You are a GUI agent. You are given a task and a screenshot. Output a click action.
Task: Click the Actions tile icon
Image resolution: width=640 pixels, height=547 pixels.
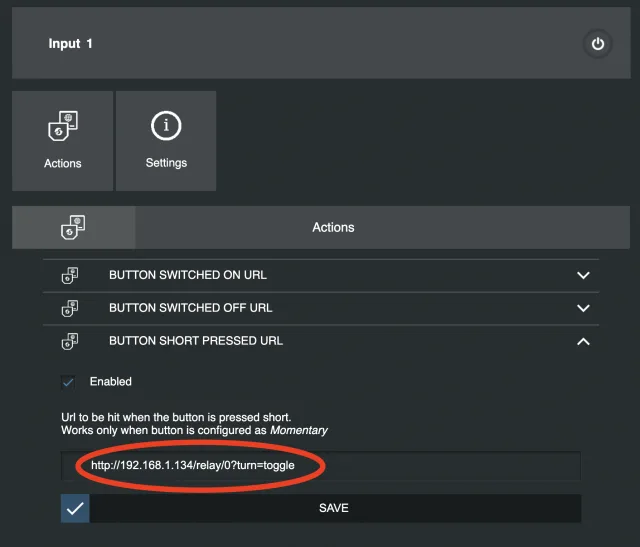pyautogui.click(x=63, y=128)
